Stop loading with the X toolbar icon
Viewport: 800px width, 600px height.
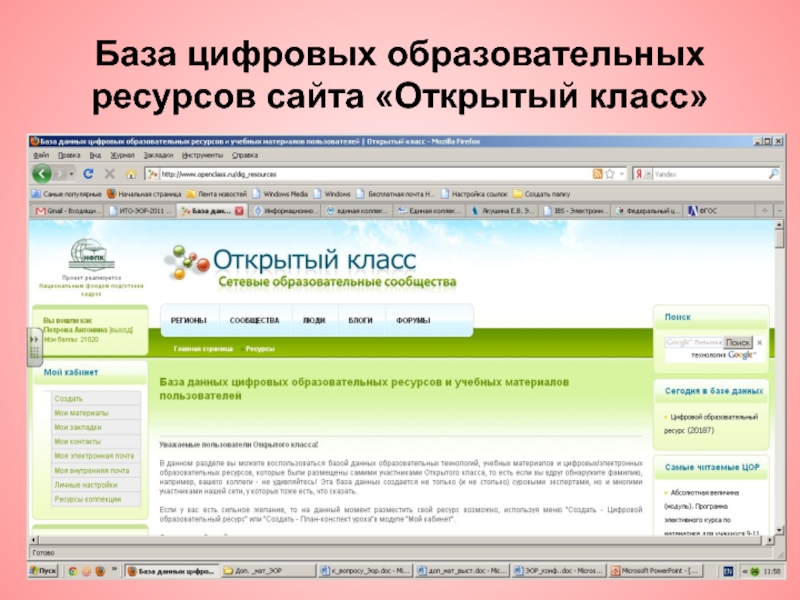109,174
